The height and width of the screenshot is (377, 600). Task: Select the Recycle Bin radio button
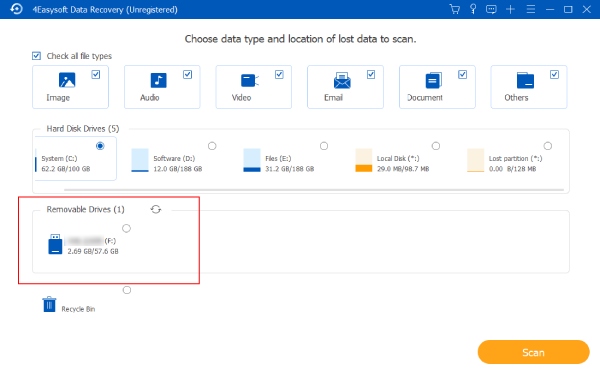(x=127, y=290)
